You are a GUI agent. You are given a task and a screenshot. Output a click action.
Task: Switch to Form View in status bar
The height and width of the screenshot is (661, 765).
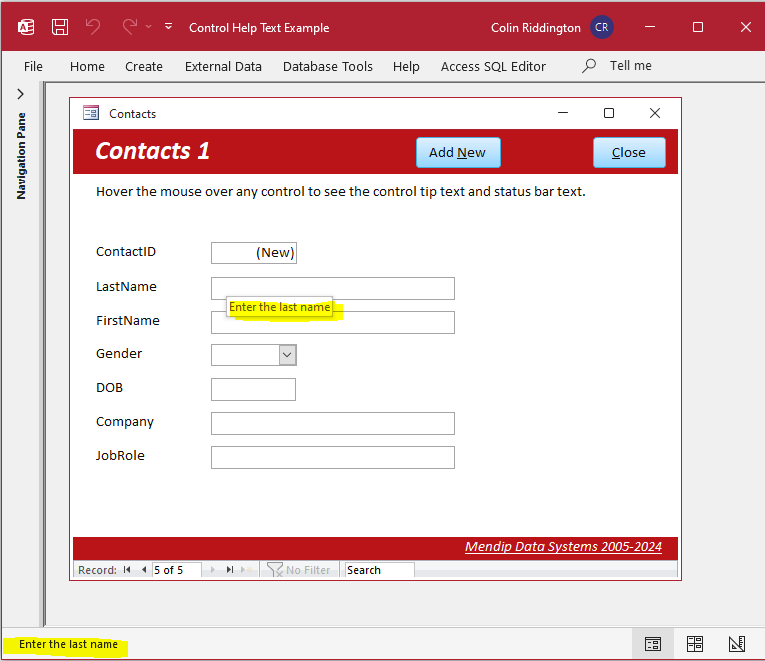pos(653,644)
